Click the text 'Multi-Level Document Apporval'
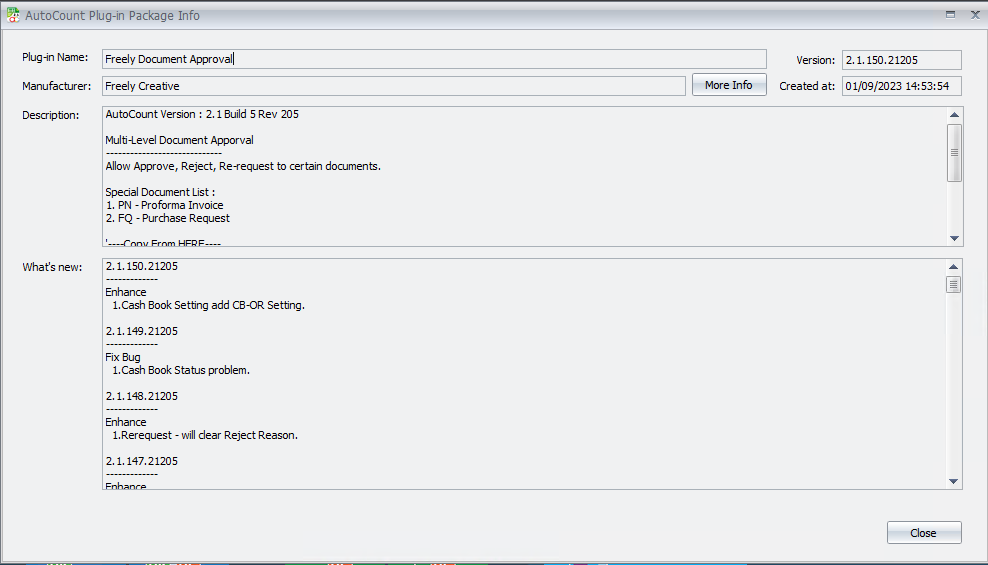The width and height of the screenshot is (988, 565). (180, 140)
